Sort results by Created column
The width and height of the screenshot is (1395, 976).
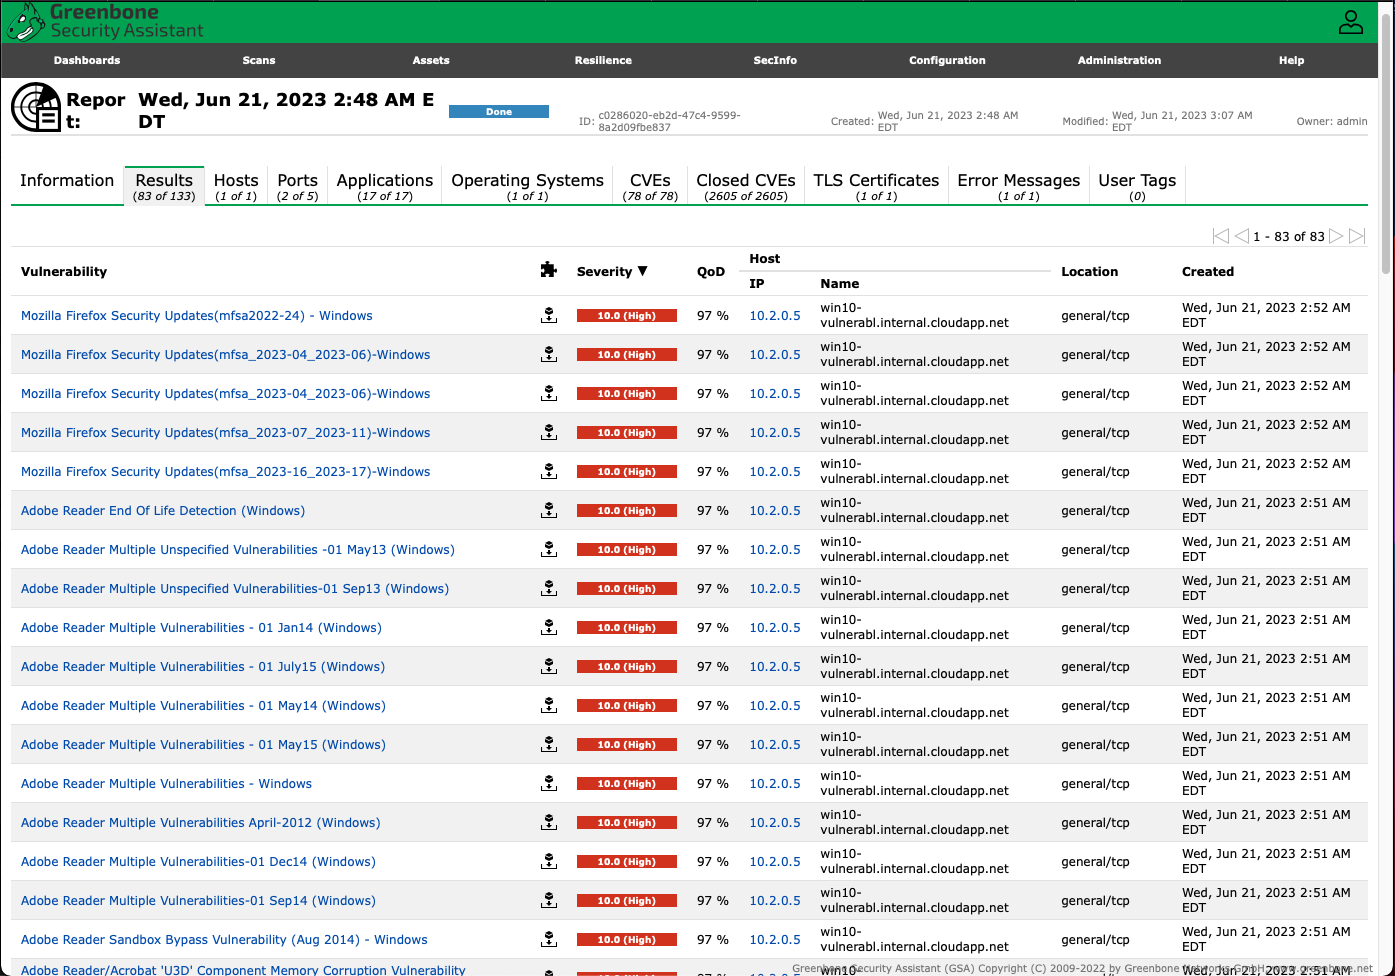[x=1208, y=271]
